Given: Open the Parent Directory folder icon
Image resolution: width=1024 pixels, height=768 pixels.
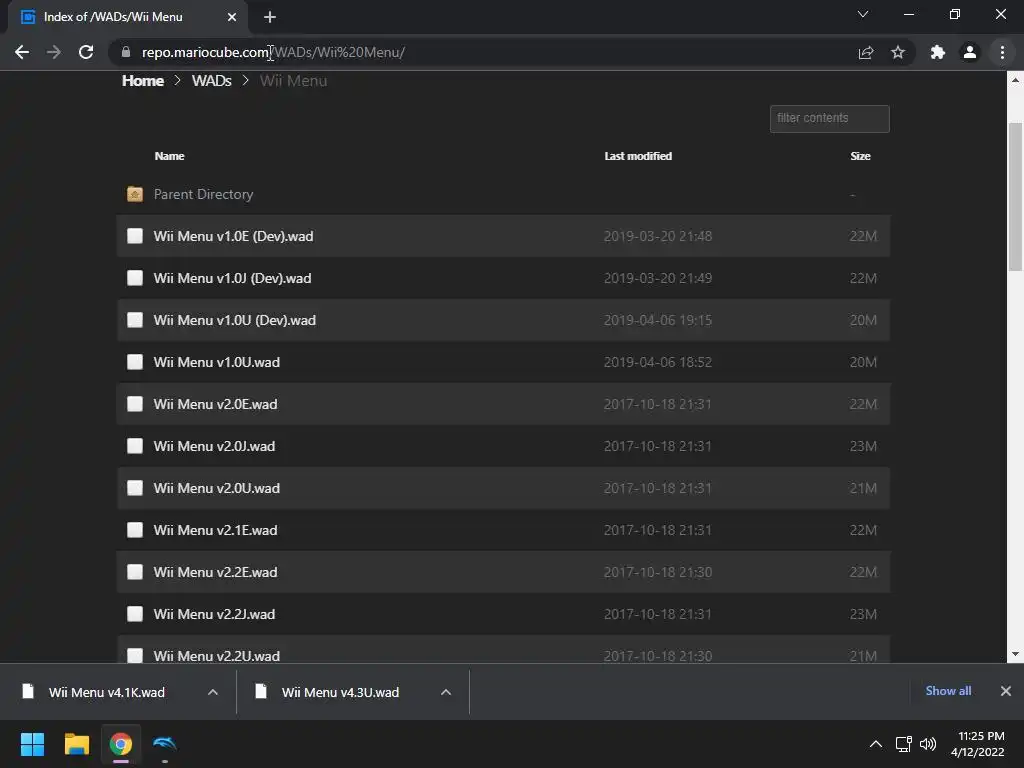Looking at the screenshot, I should (x=135, y=194).
